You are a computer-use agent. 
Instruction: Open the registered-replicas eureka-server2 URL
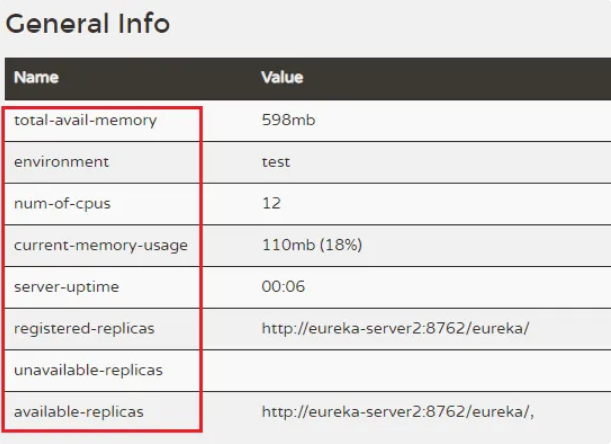pos(396,328)
